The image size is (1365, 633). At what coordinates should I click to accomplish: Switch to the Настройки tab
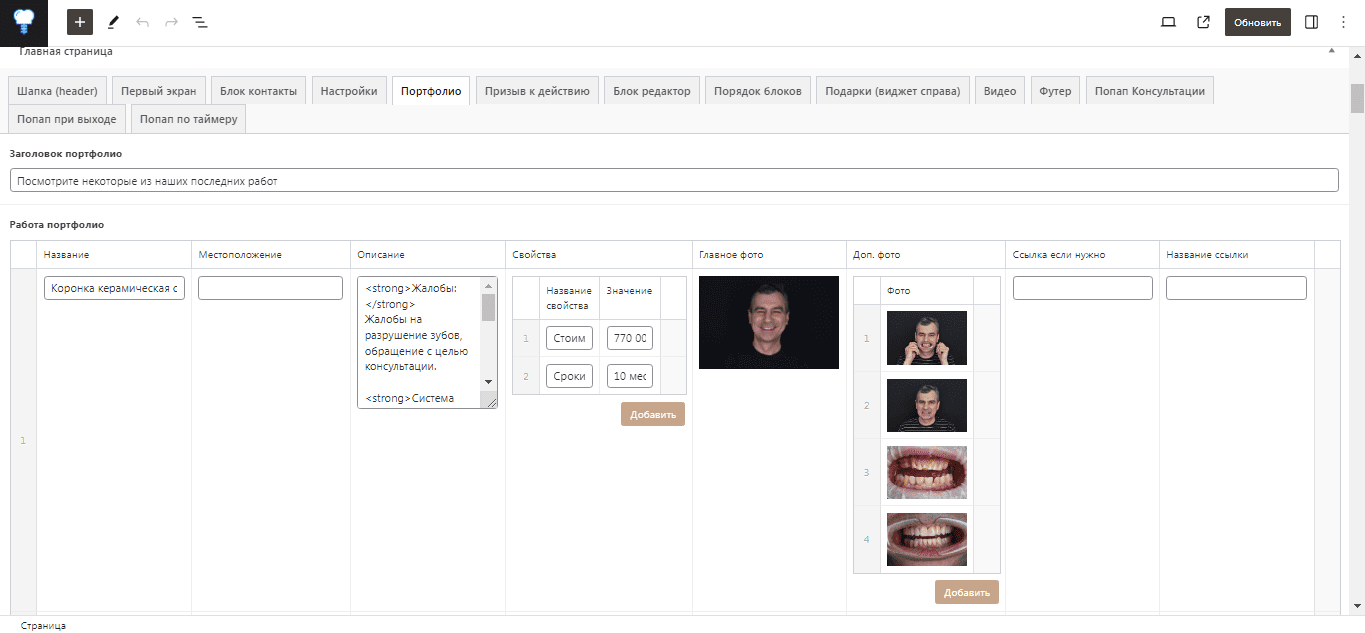click(x=349, y=91)
